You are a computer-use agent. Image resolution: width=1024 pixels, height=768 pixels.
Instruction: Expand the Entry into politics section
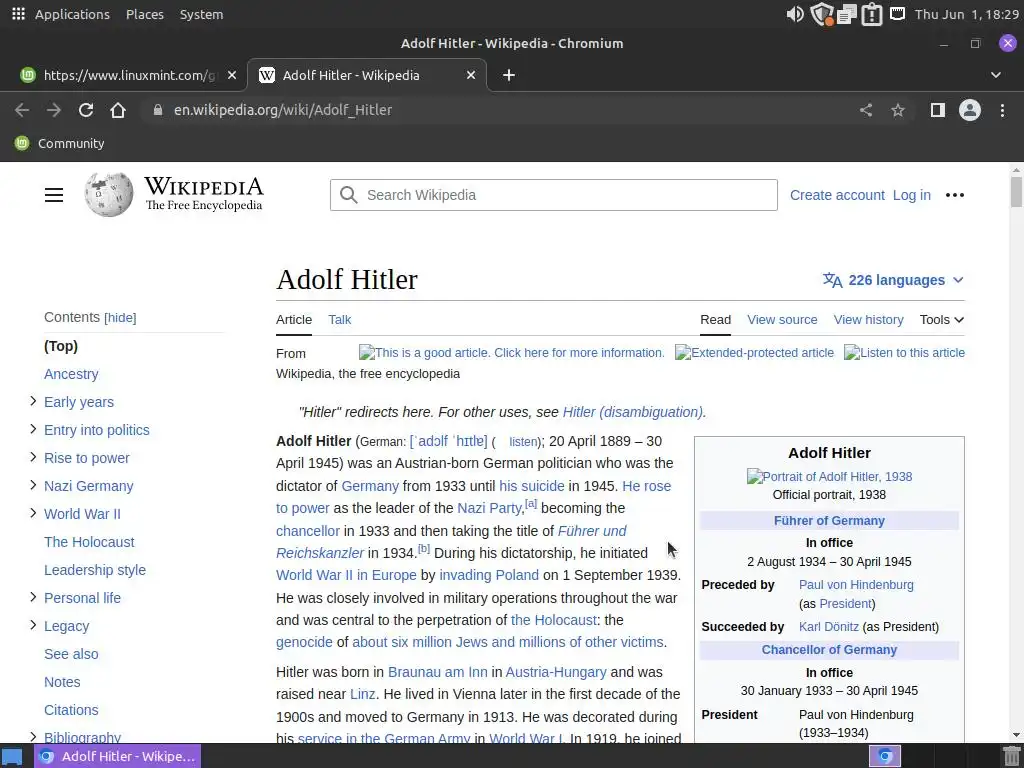33,429
